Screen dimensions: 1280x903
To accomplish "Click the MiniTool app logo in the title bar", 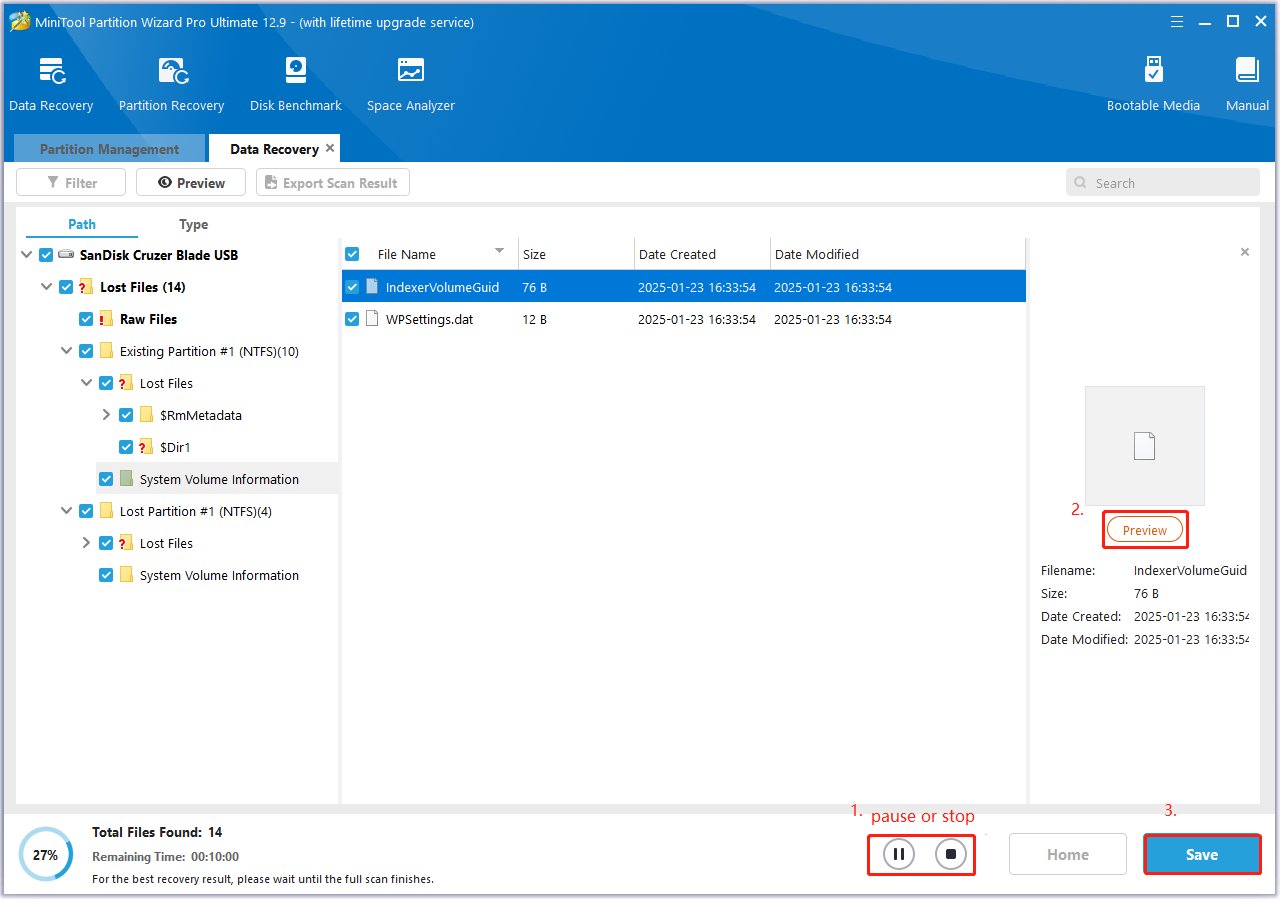I will click(20, 21).
